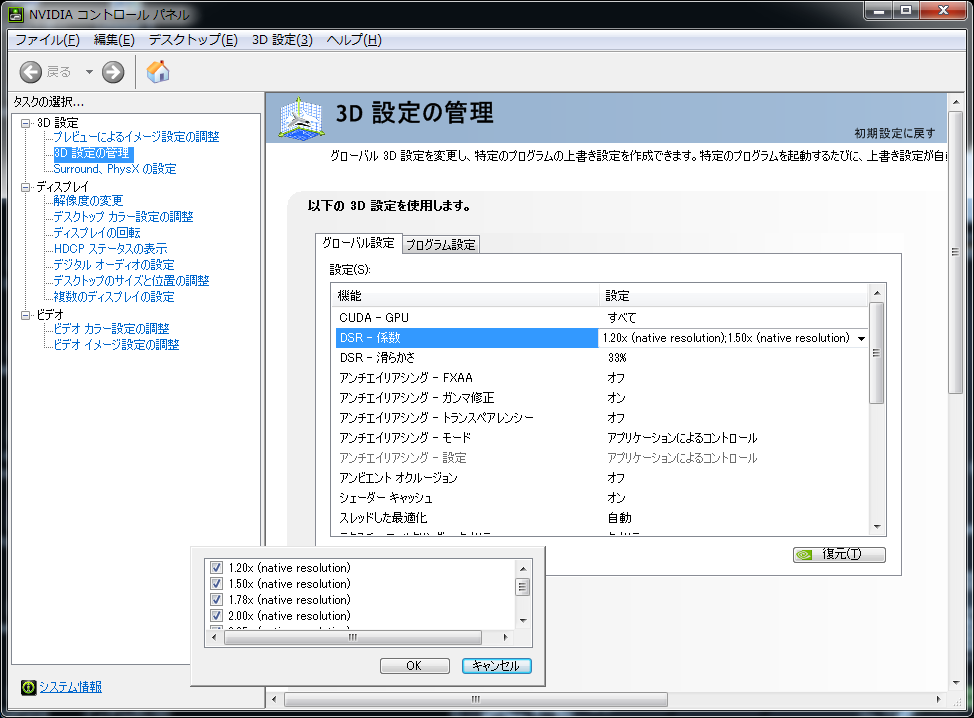The height and width of the screenshot is (718, 974).
Task: Open HDCP ステータスの表示
Action: [x=110, y=249]
